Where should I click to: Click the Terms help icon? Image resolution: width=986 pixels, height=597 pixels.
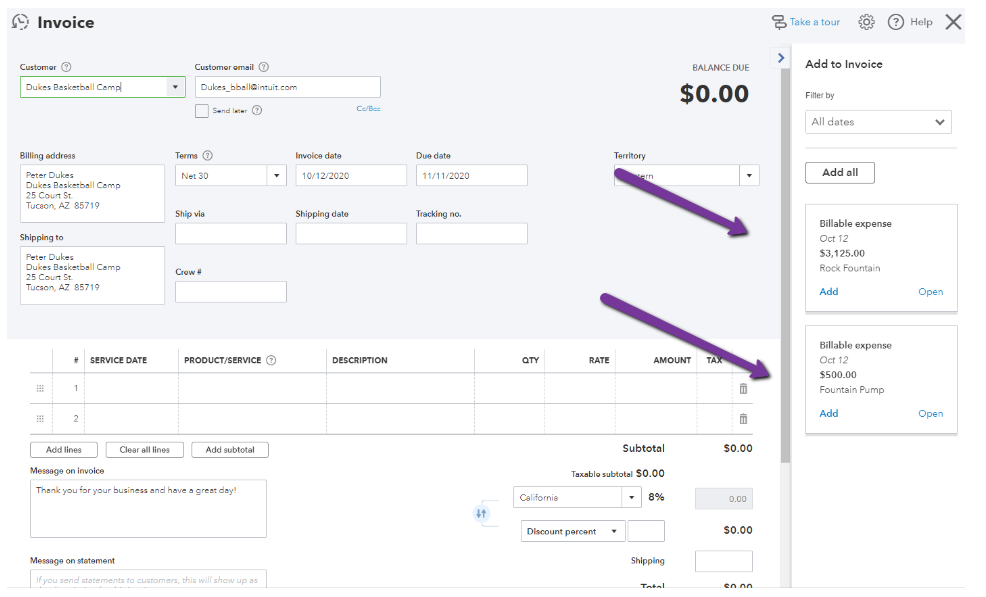click(x=207, y=156)
